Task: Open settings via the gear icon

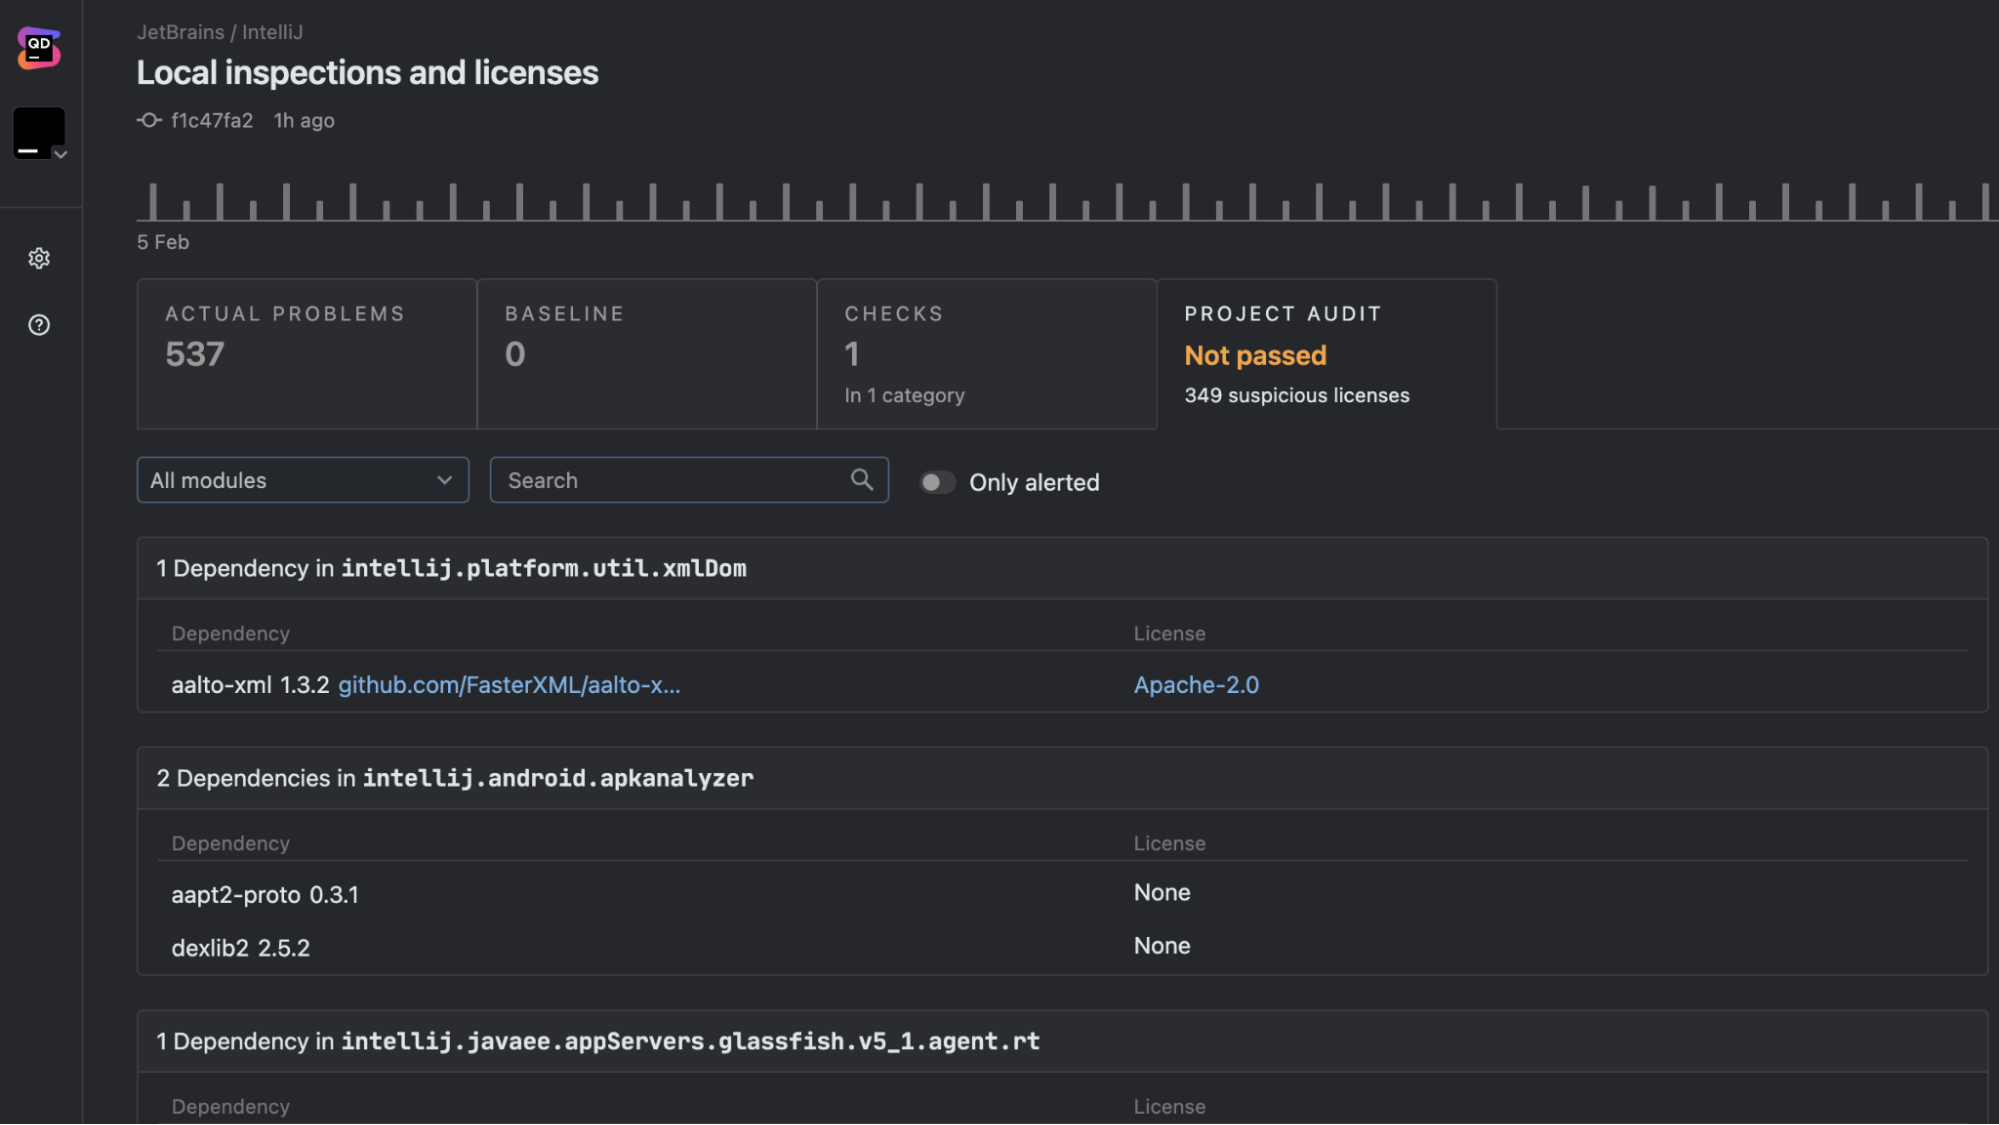Action: pos(38,258)
